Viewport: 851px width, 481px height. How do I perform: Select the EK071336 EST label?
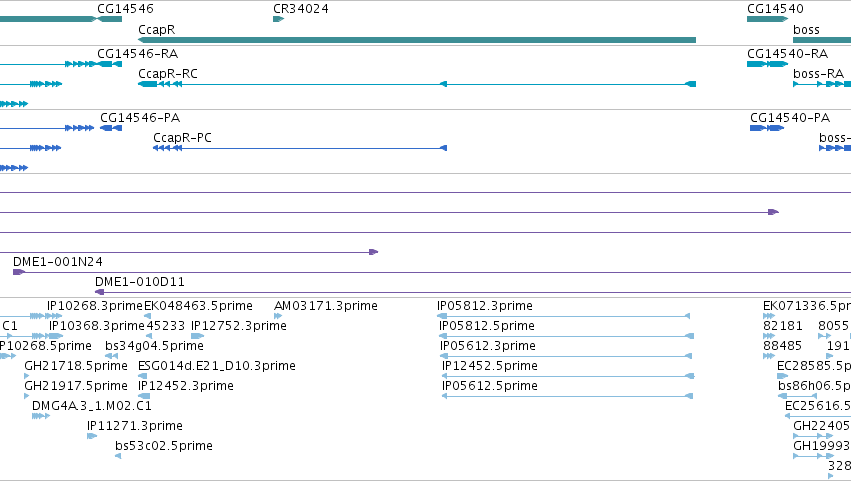coord(807,306)
